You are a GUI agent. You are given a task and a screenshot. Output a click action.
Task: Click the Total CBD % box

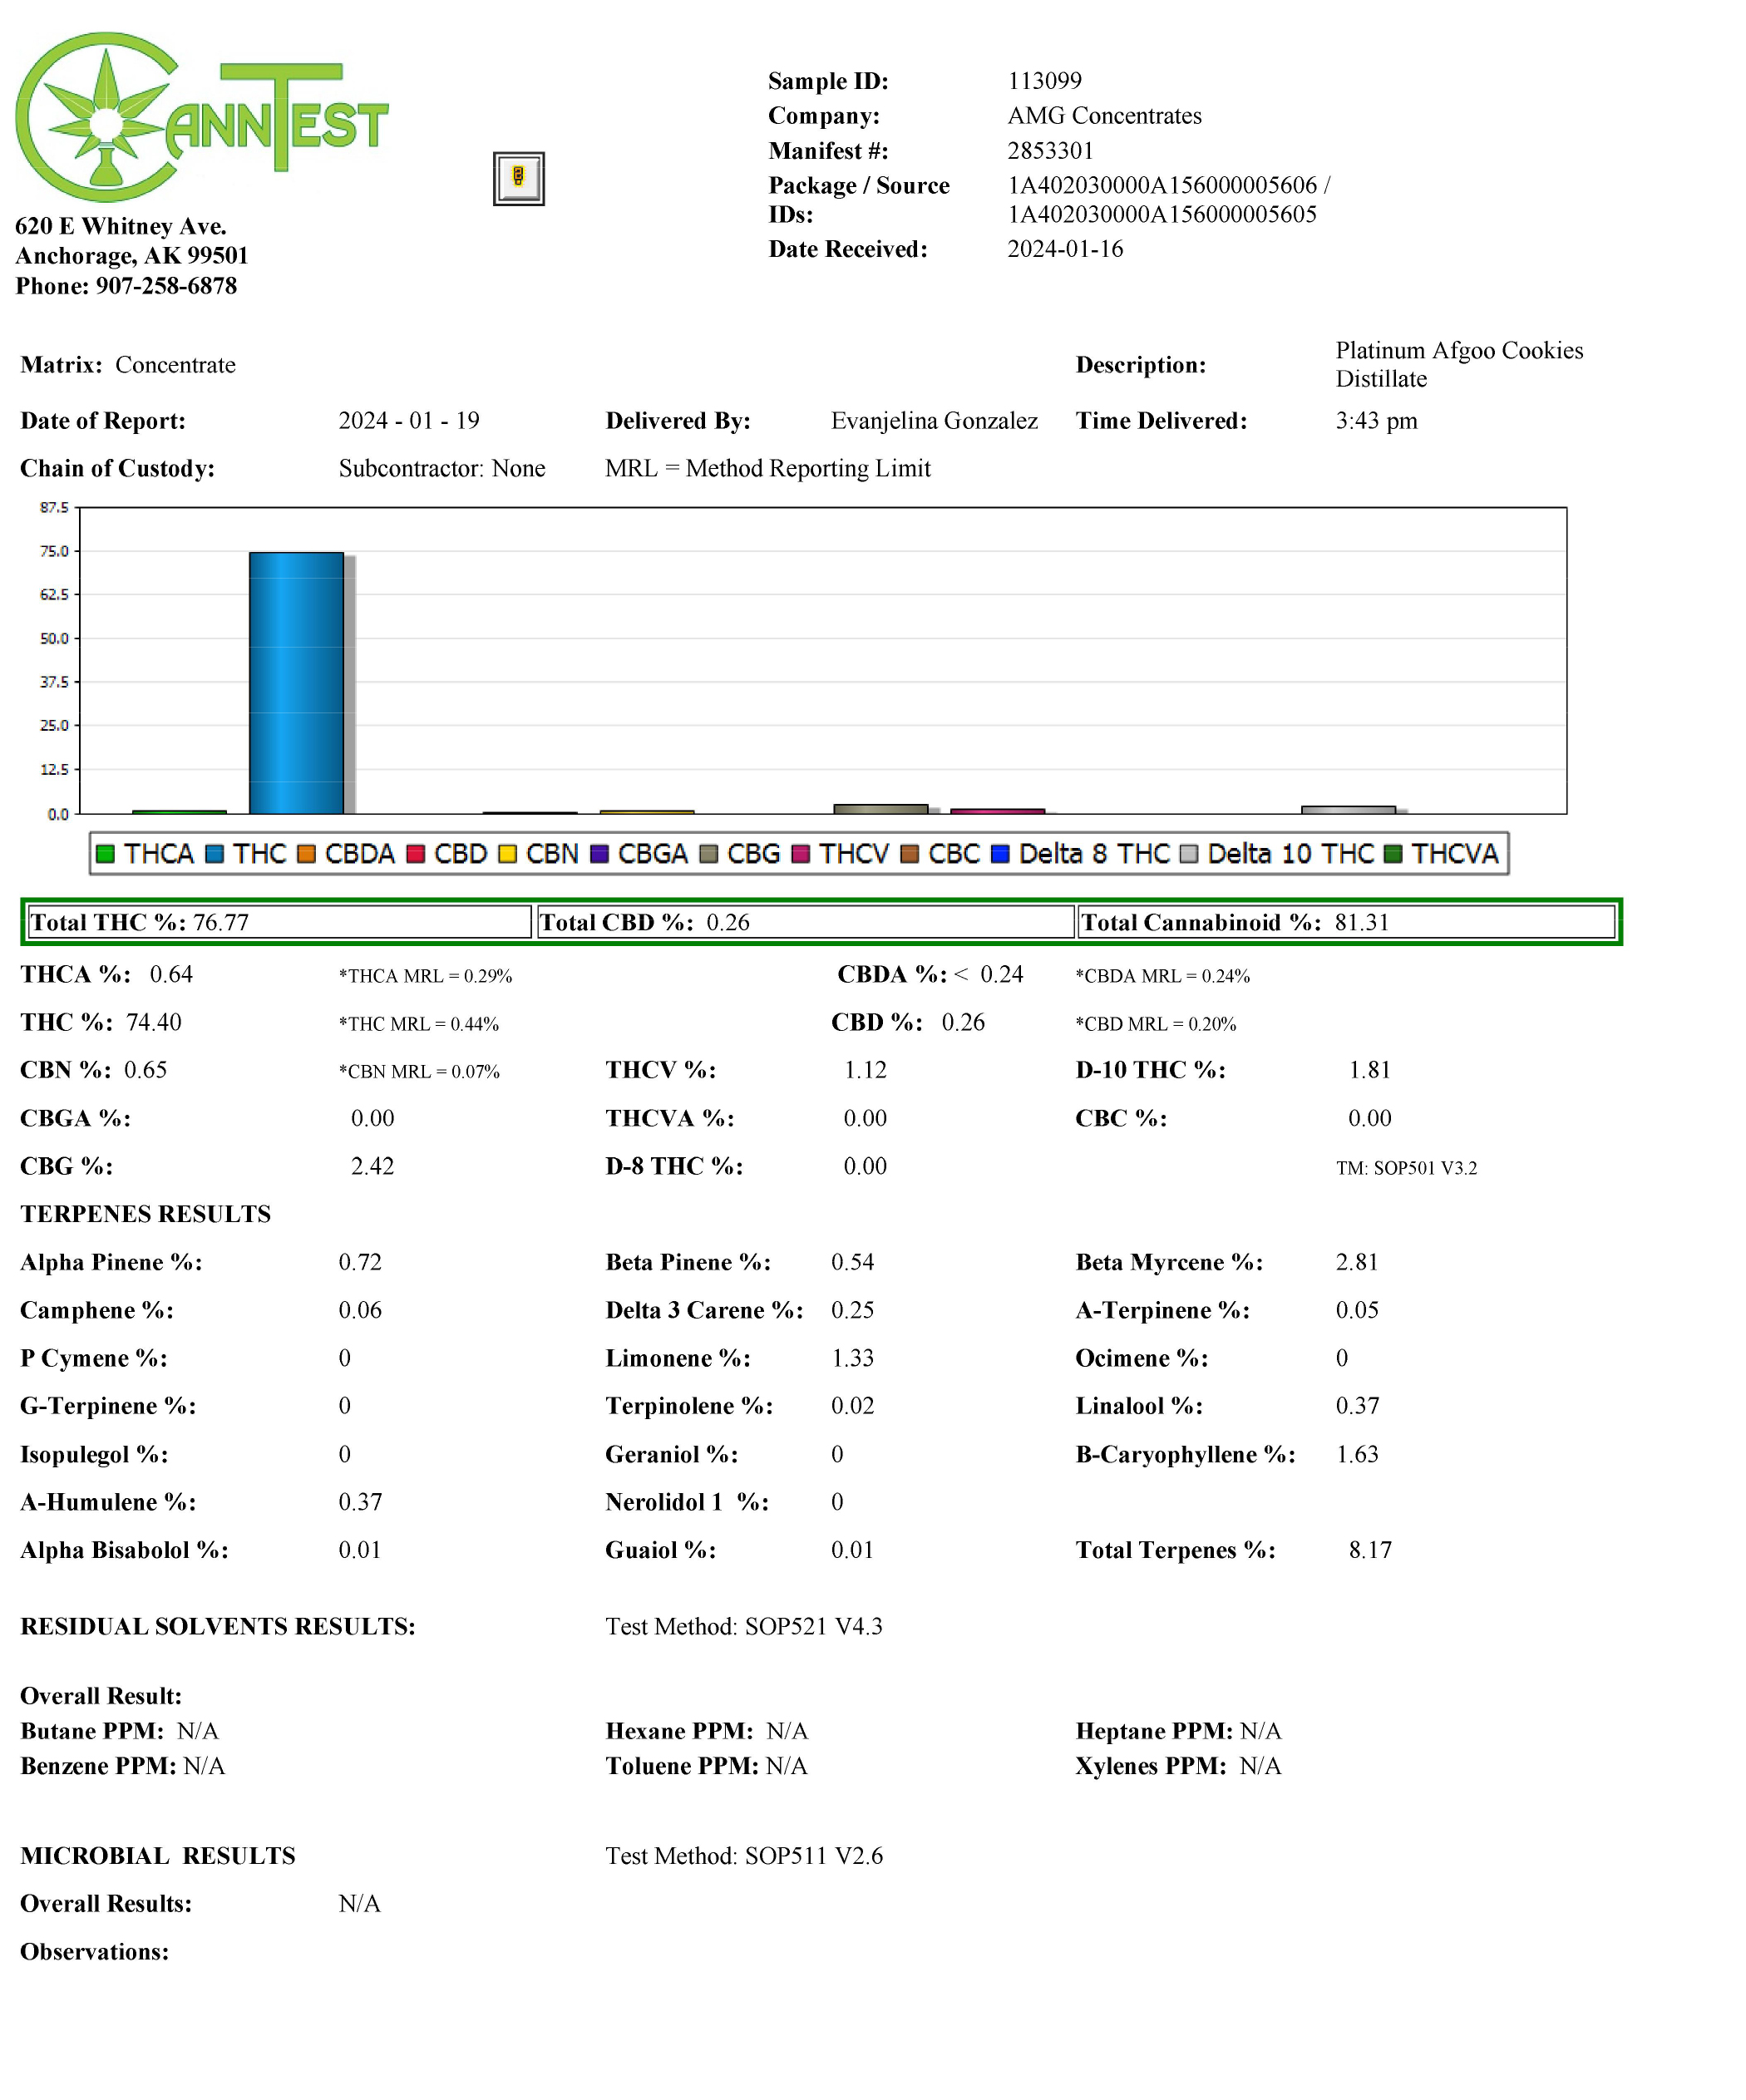(805, 922)
